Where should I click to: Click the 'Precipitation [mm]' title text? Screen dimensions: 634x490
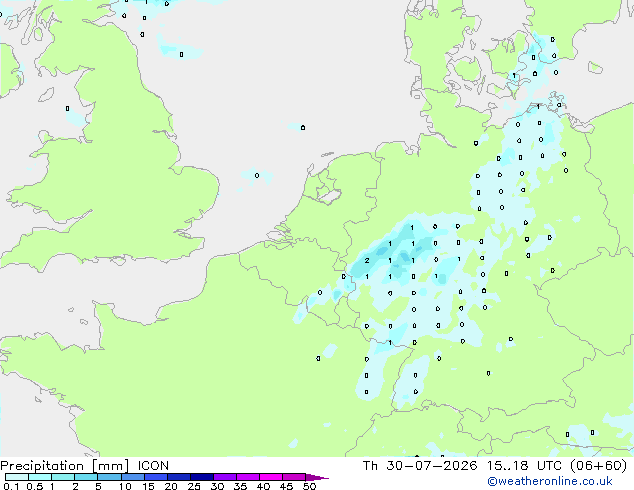click(65, 466)
